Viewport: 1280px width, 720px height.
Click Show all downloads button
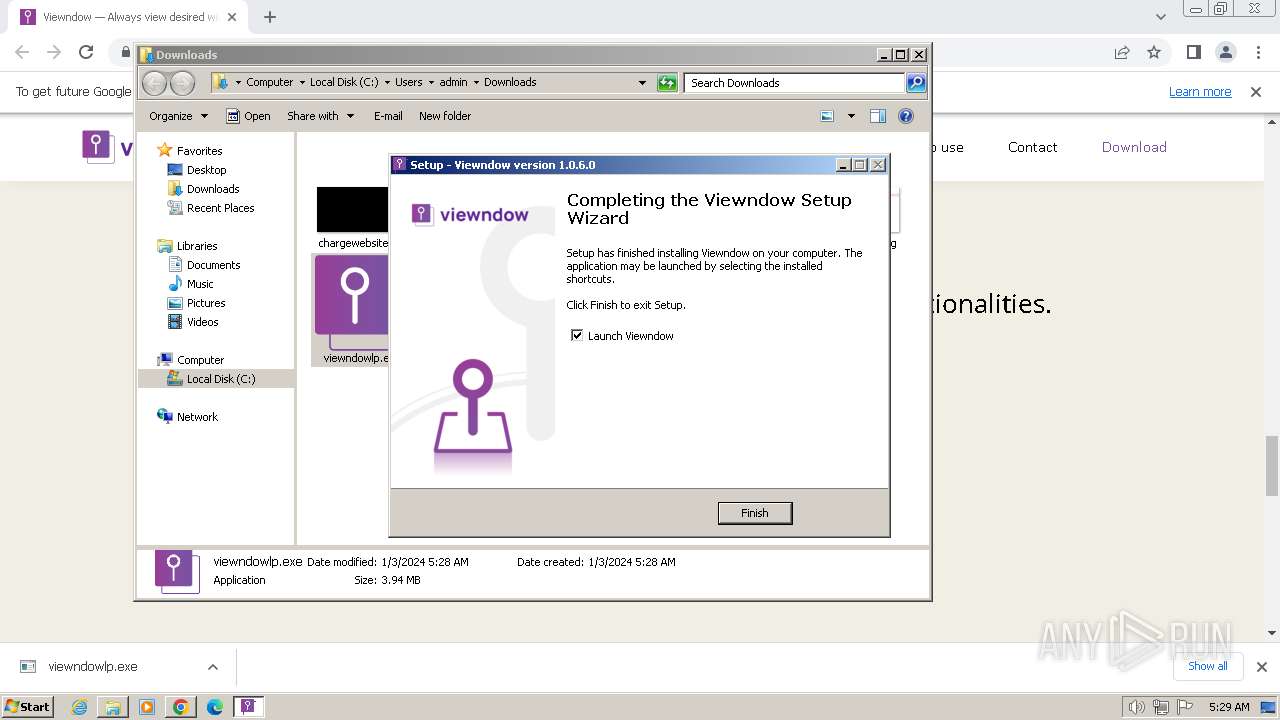[x=1208, y=666]
